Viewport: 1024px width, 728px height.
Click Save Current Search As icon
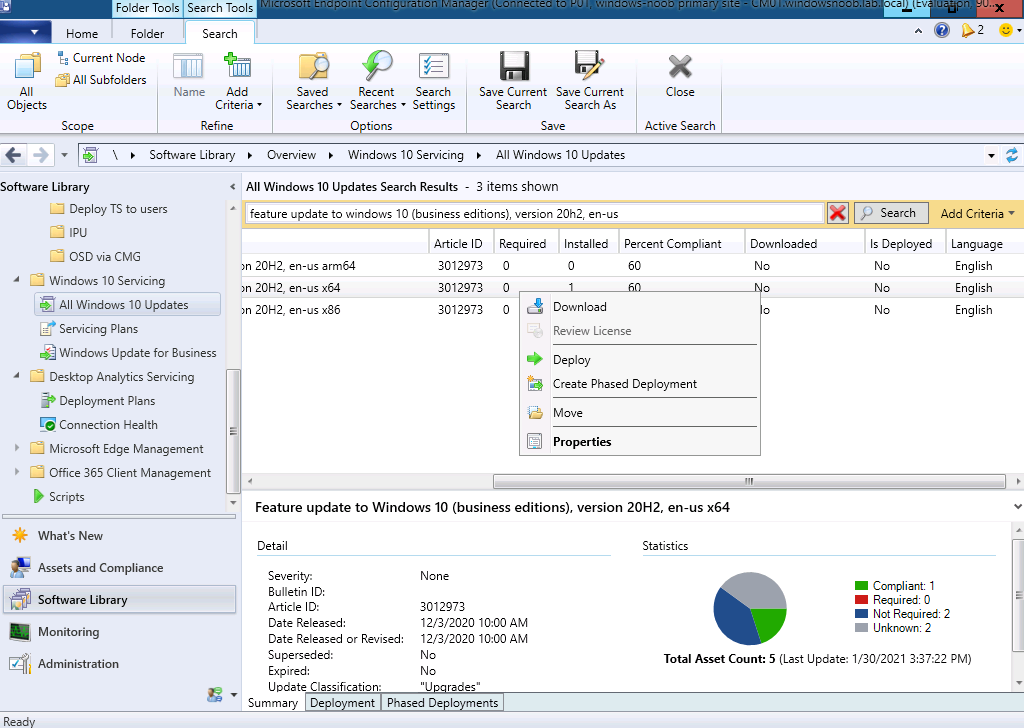coord(590,82)
